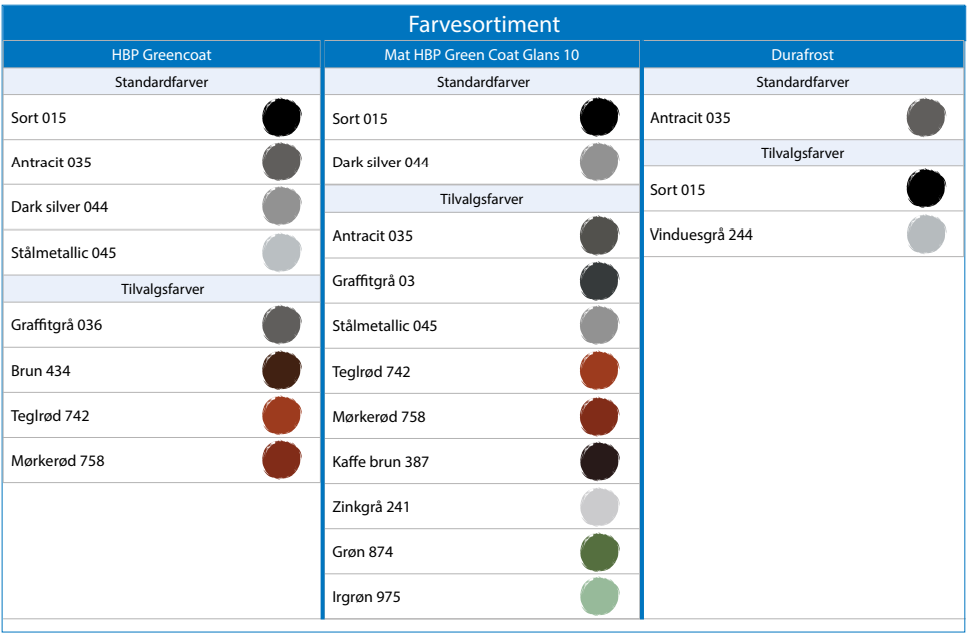Select the 'Irgrøn 975' text
This screenshot has height=633, width=967.
click(x=366, y=597)
